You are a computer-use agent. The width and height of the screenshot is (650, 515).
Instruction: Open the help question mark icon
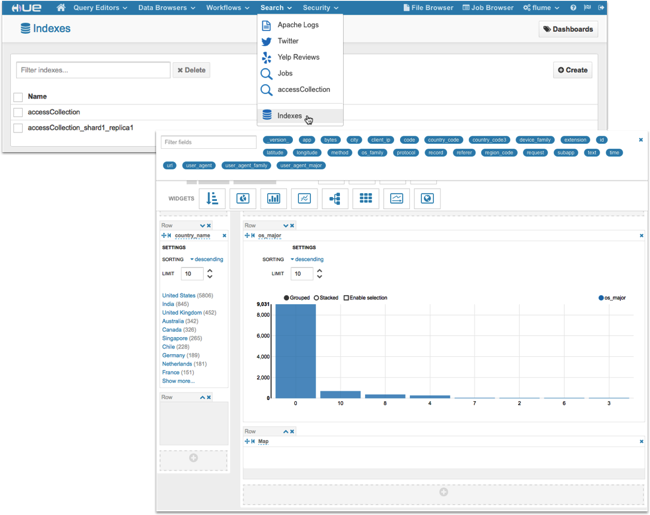click(573, 7)
